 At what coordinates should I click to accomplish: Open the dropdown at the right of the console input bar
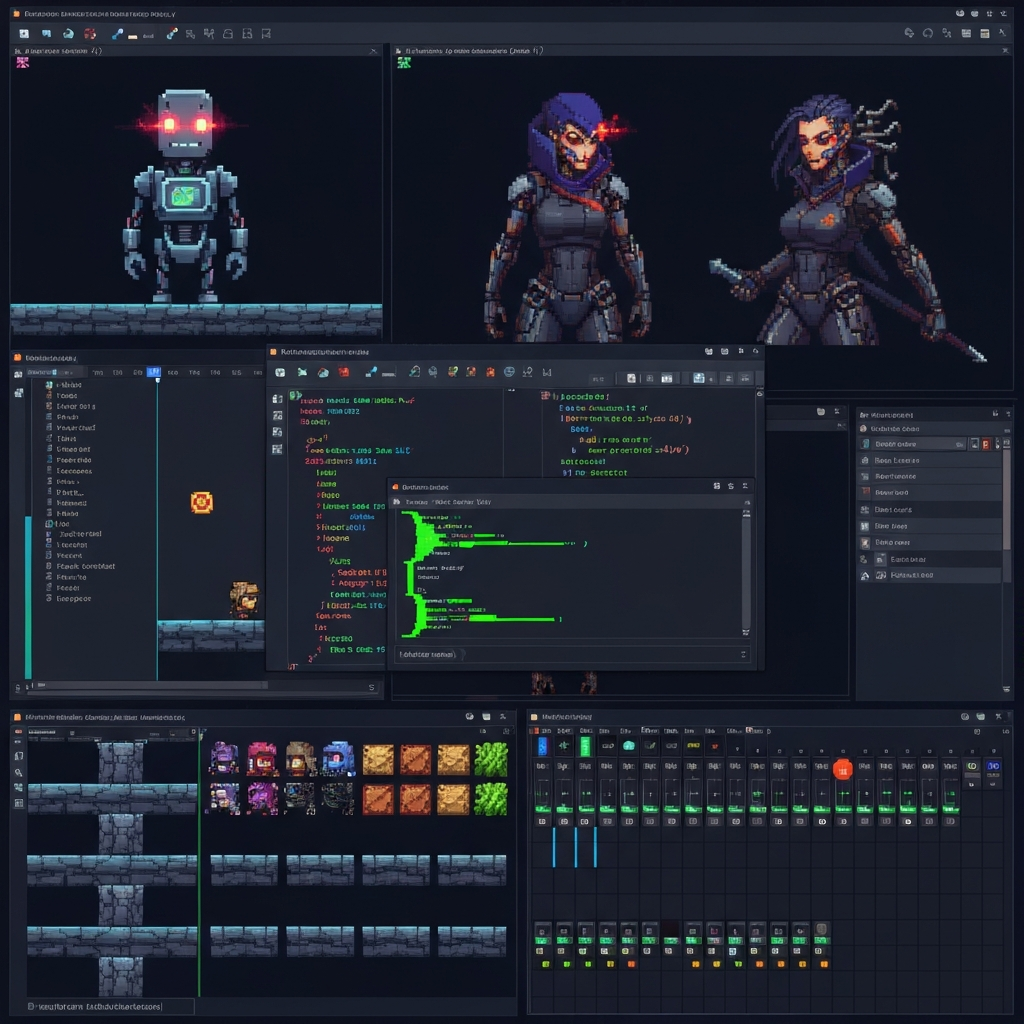coord(743,654)
